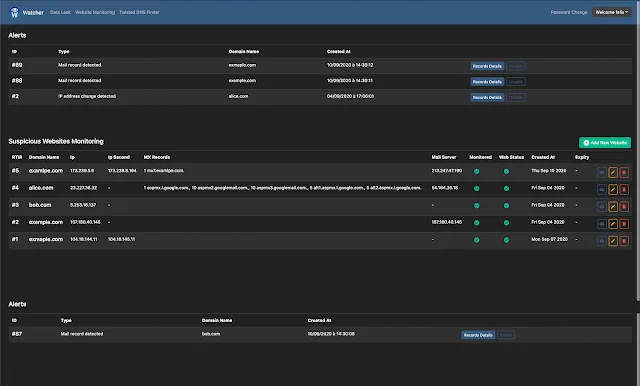Screen dimensions: 640x386
Task: Delete the exmaple.com entry with trash icon
Action: click(624, 241)
